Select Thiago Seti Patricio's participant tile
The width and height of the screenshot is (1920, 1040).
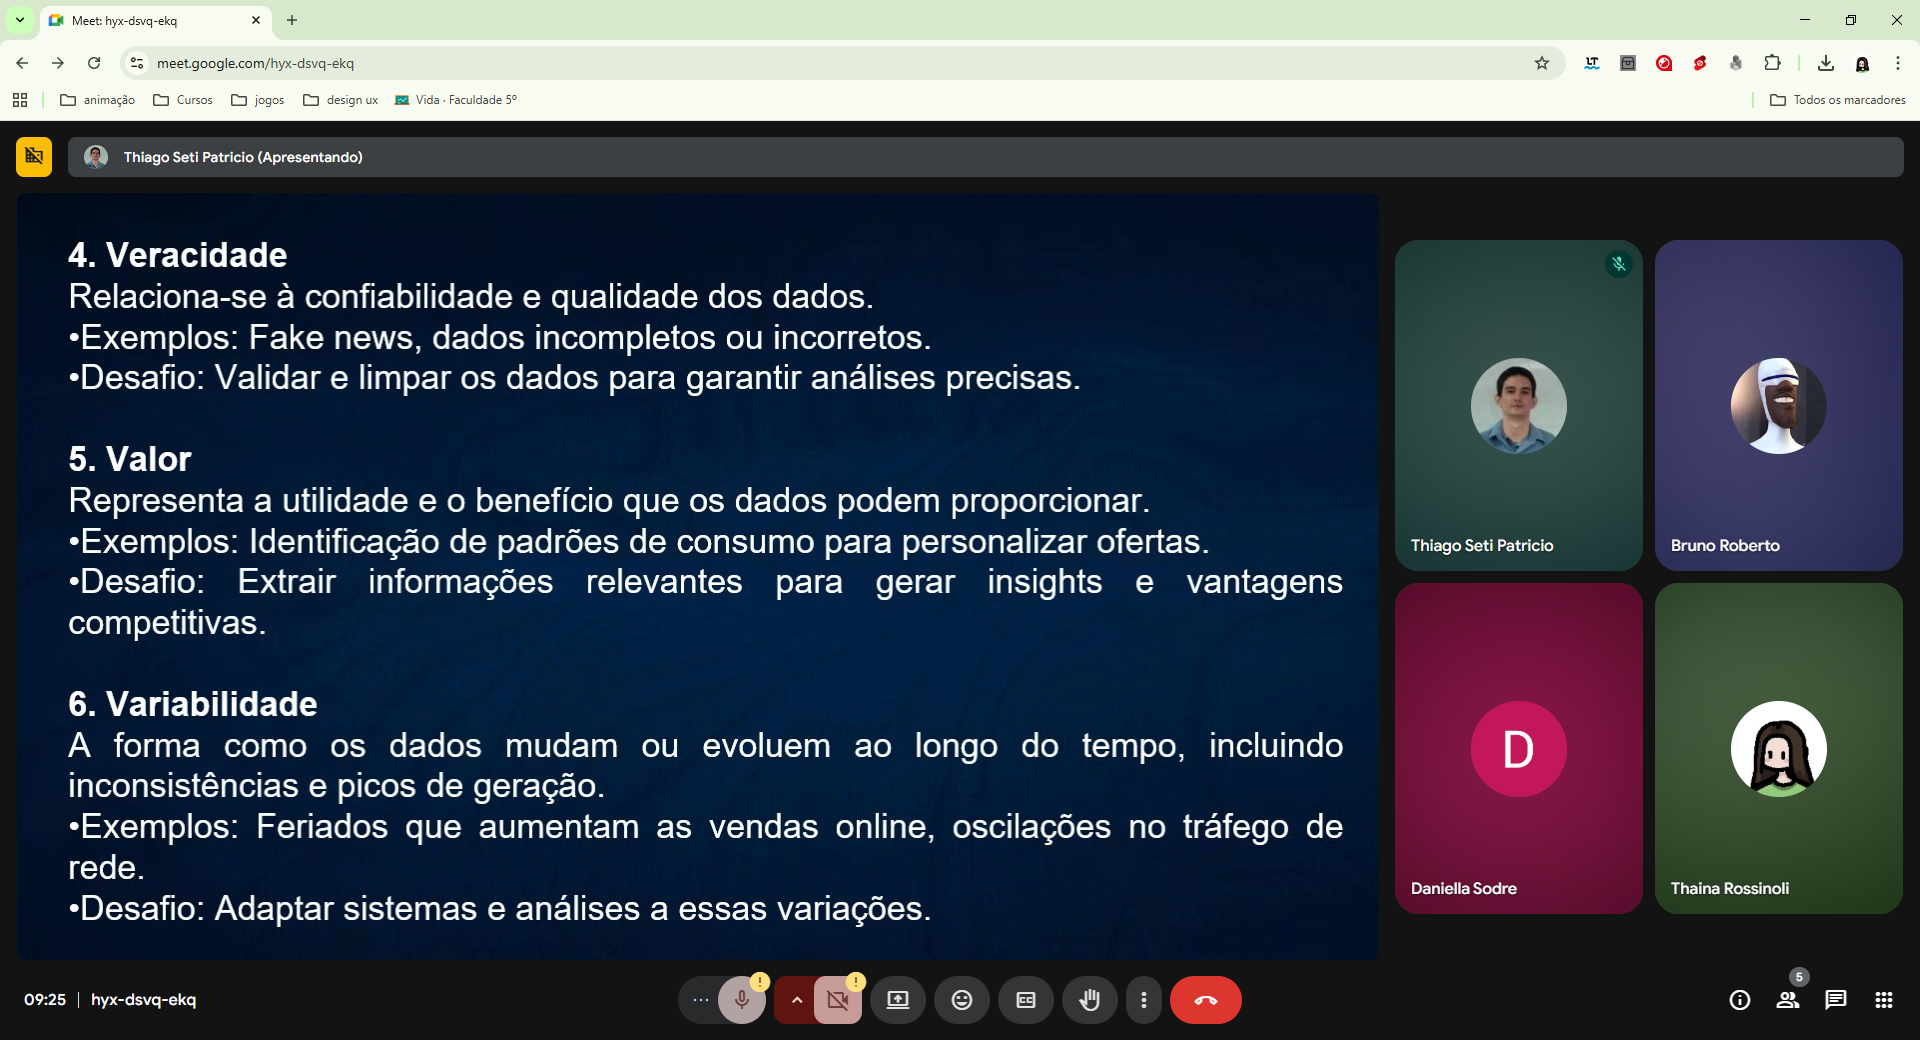point(1518,405)
